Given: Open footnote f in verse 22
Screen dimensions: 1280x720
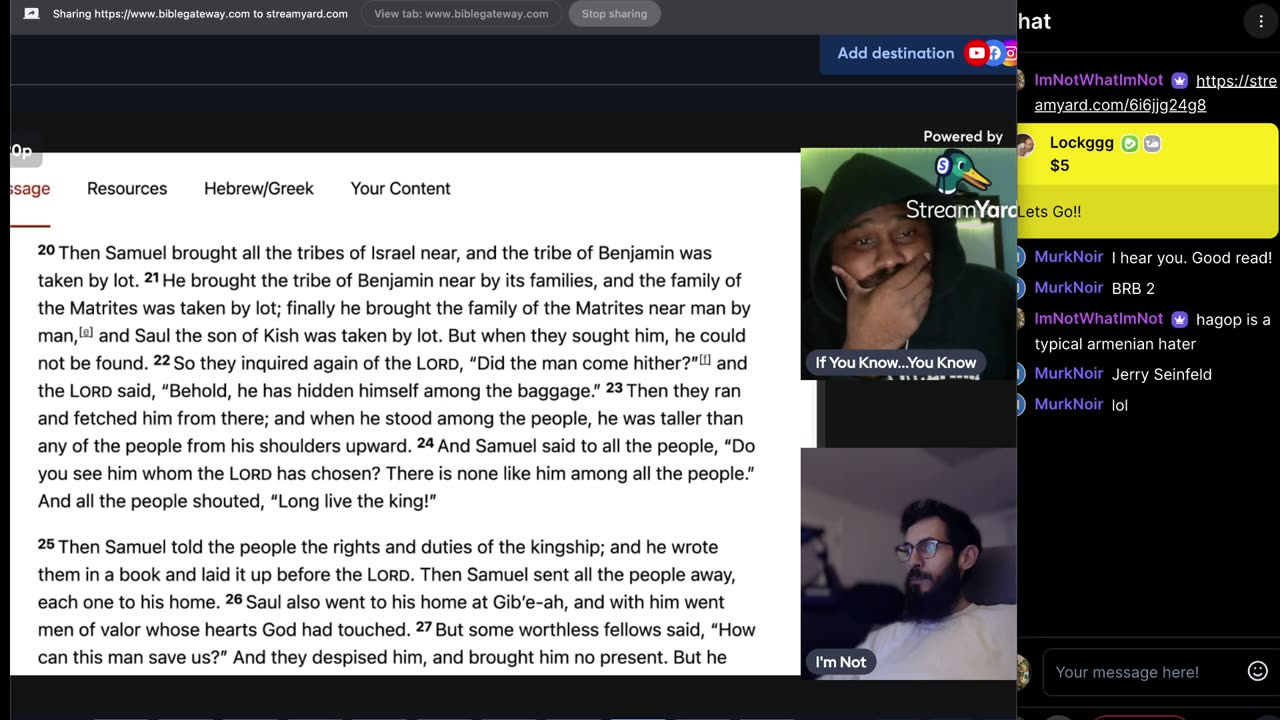Looking at the screenshot, I should click(705, 359).
